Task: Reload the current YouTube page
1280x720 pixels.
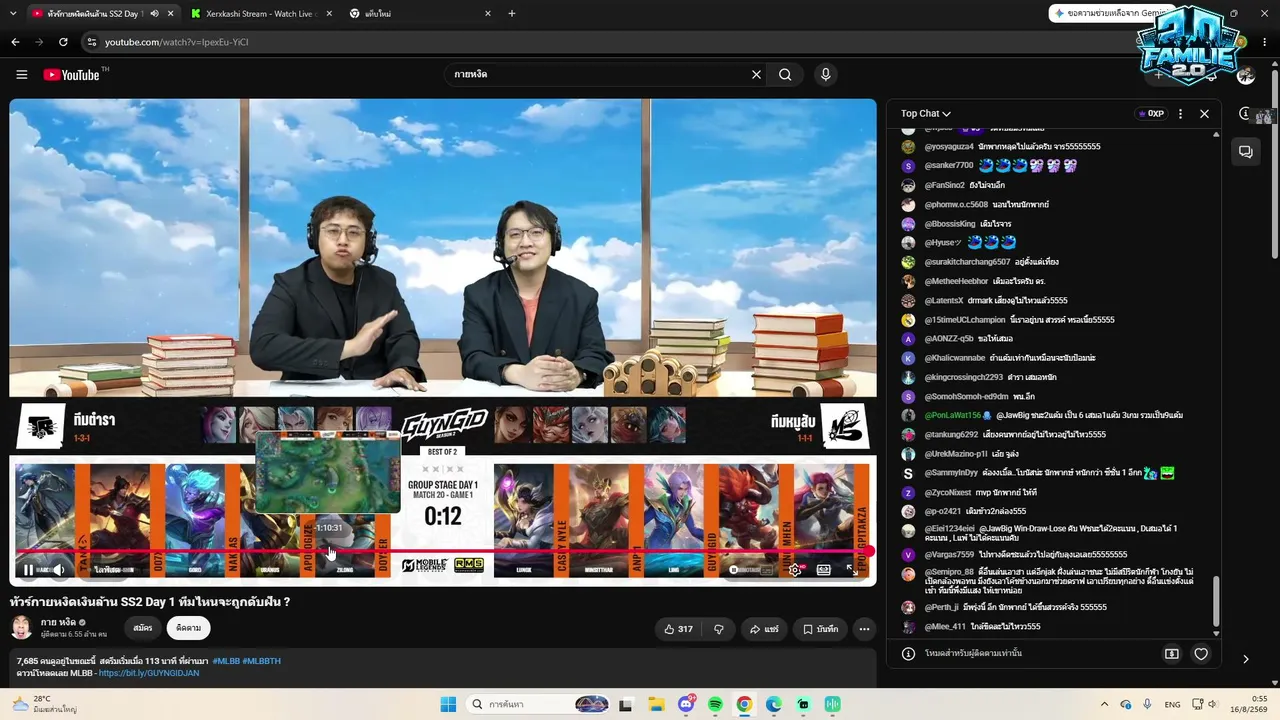Action: [x=63, y=42]
